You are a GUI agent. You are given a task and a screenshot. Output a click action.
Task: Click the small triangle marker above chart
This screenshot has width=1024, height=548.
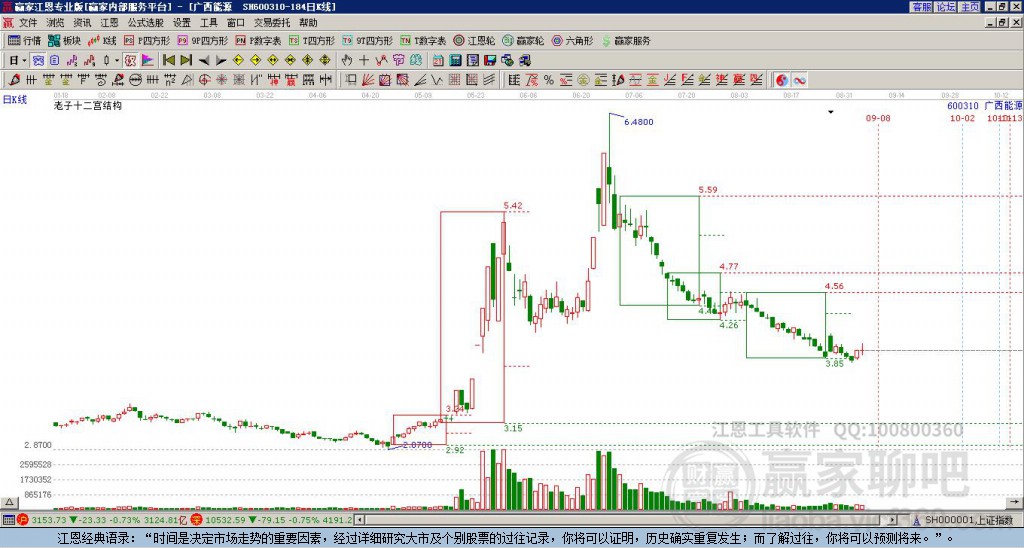tap(831, 112)
